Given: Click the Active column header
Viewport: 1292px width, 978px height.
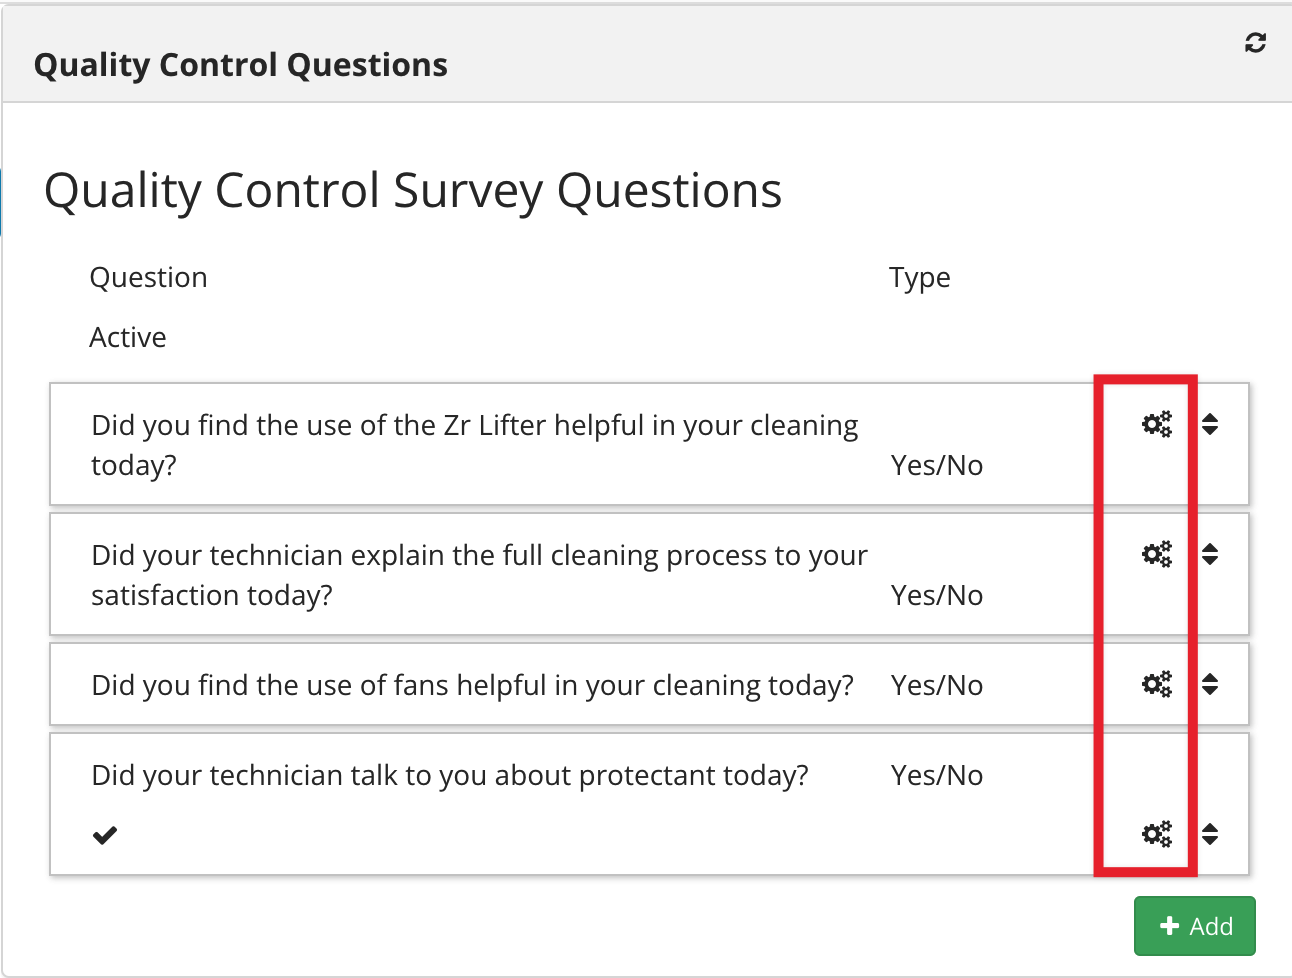Looking at the screenshot, I should pyautogui.click(x=128, y=337).
